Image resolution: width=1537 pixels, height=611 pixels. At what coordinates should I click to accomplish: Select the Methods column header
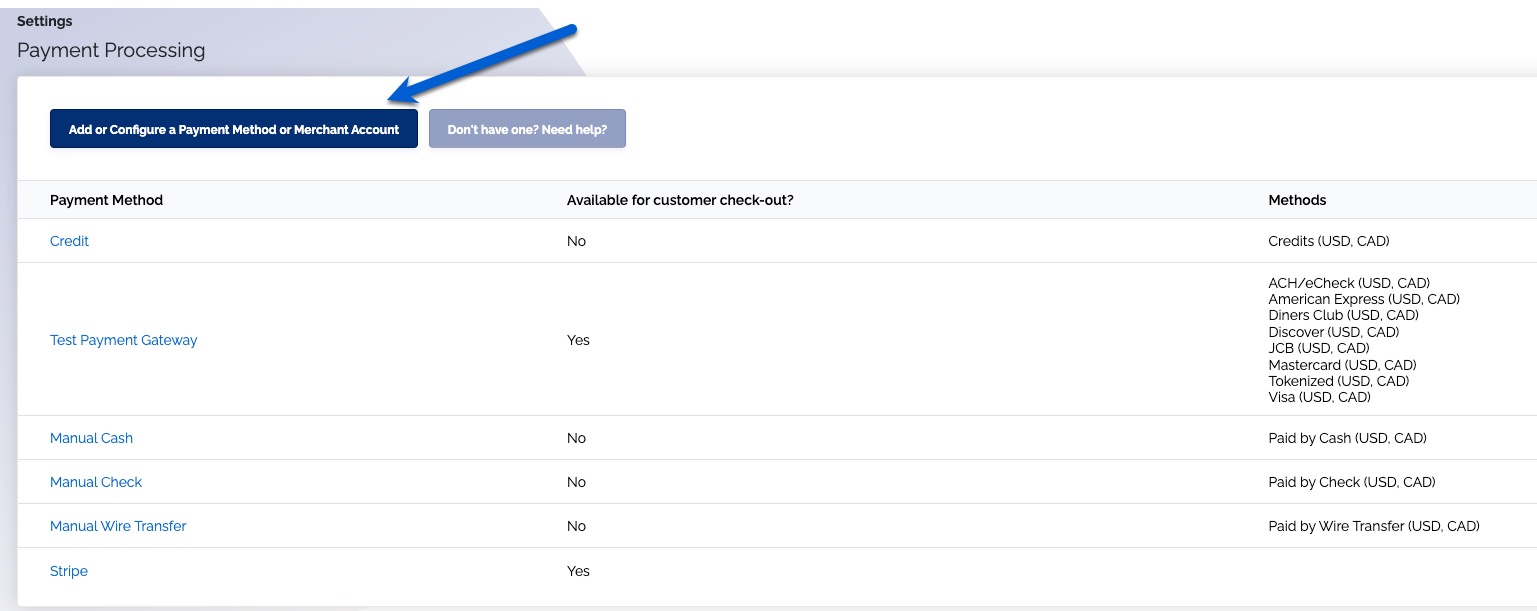1297,200
